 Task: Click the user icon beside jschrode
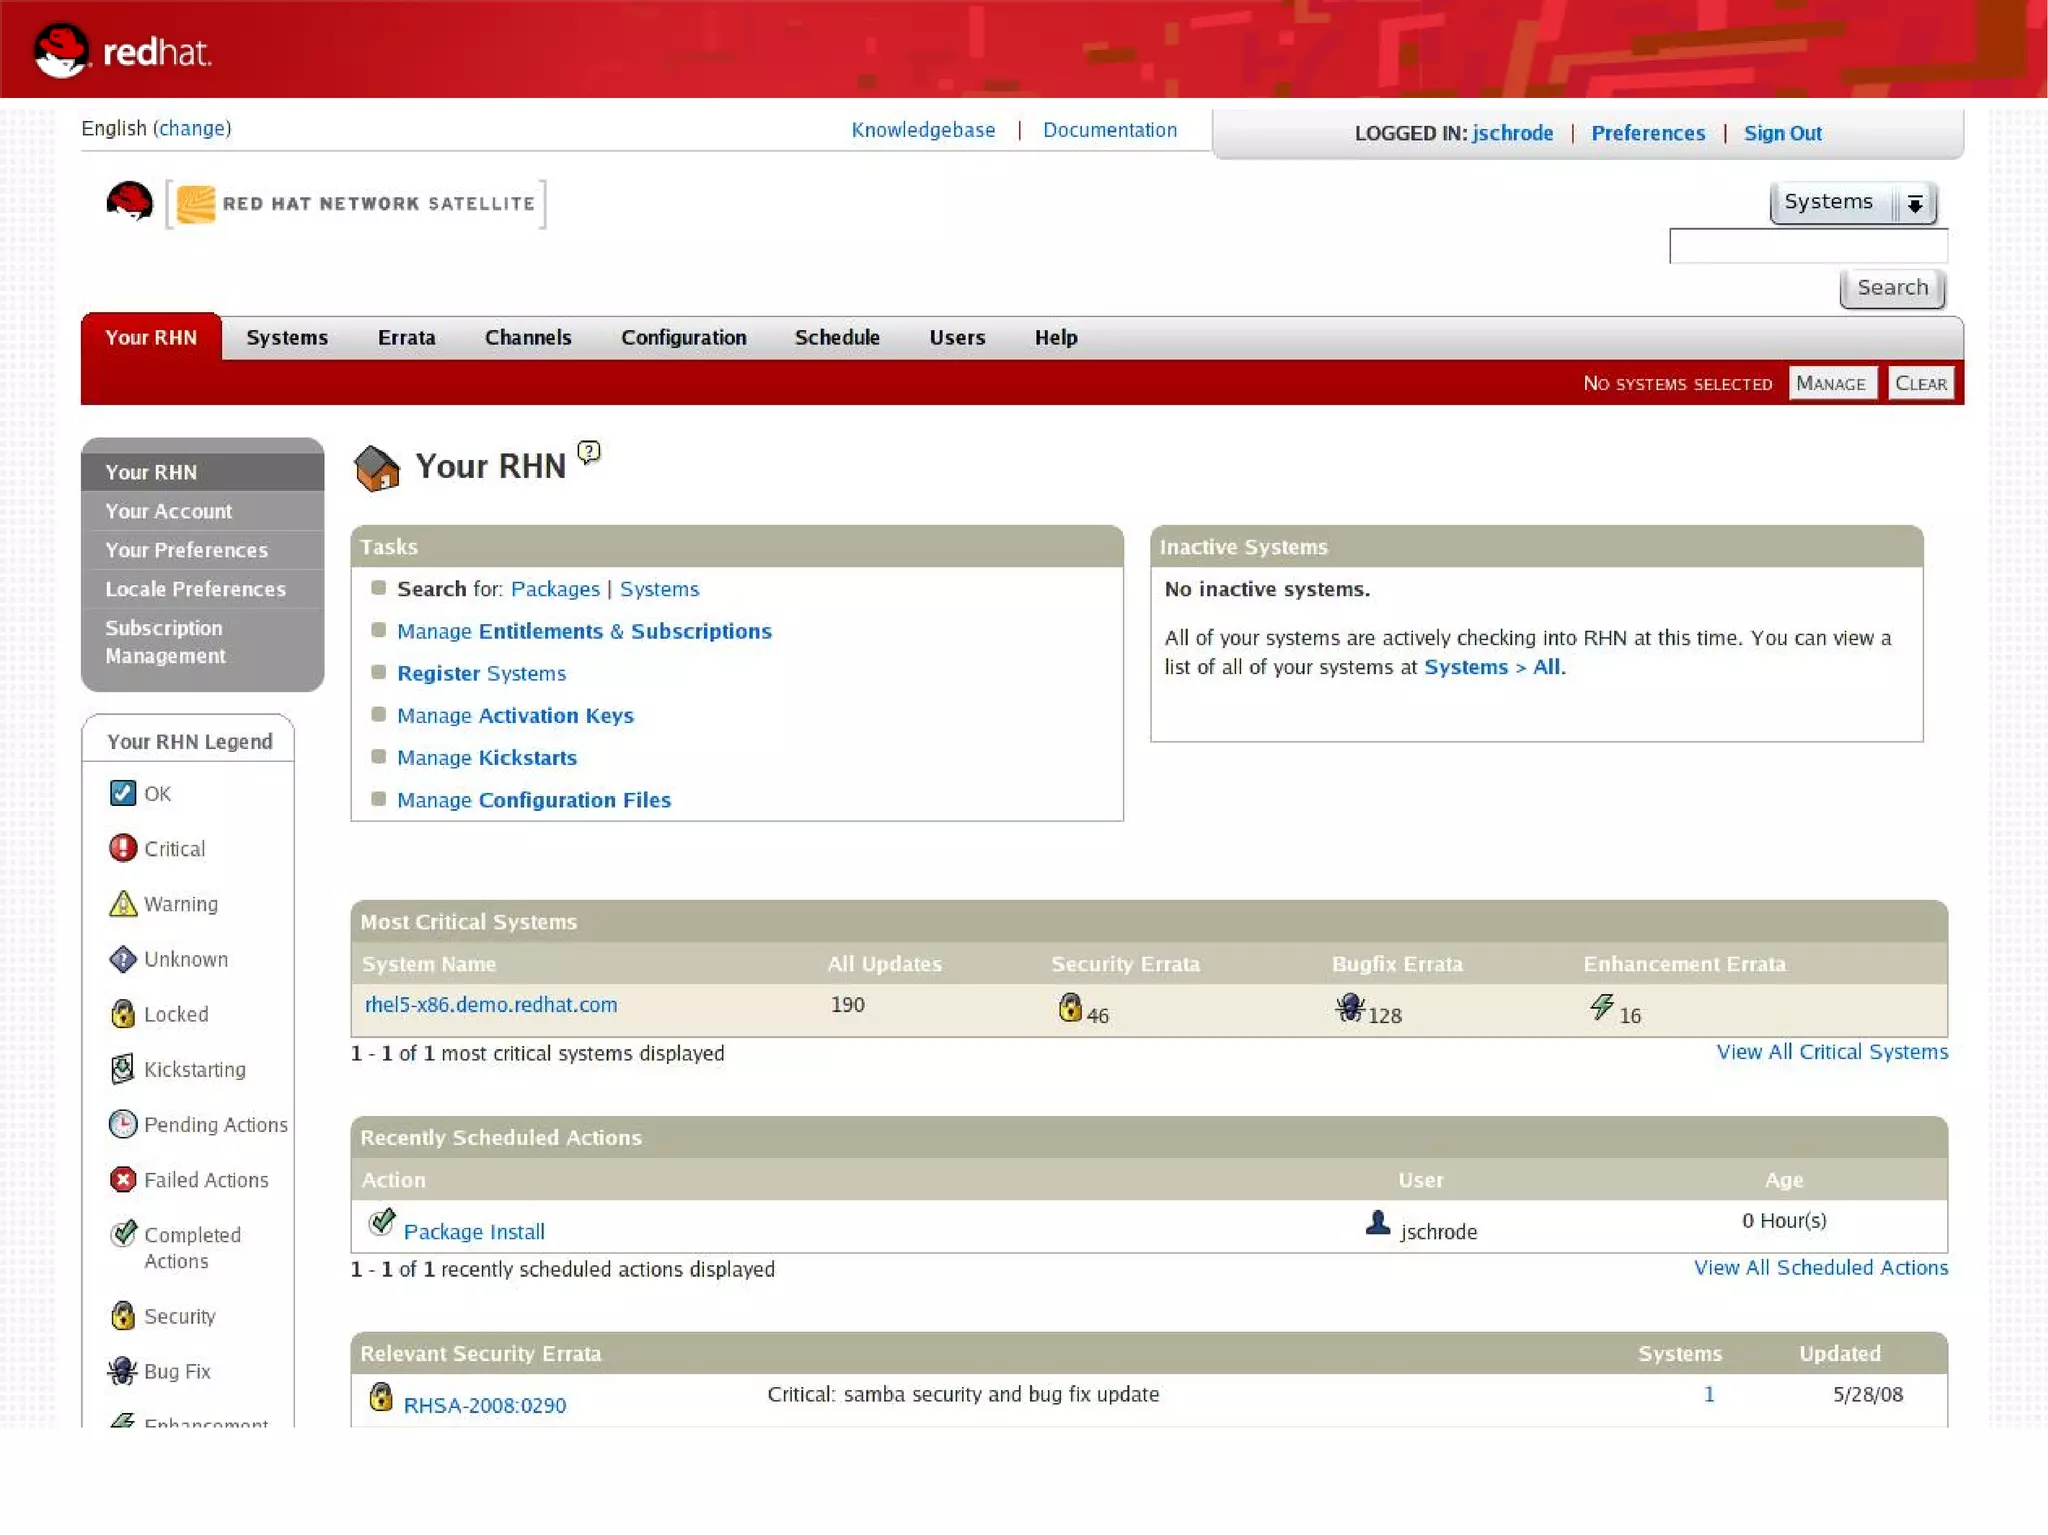coord(1378,1223)
